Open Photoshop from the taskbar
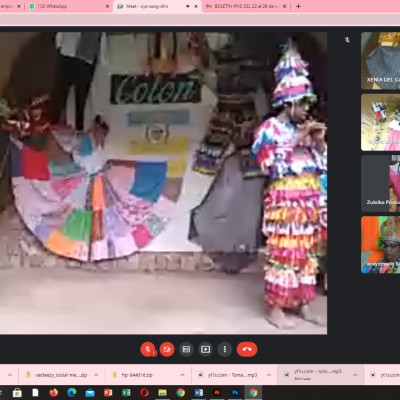The image size is (400, 400). pos(235,393)
